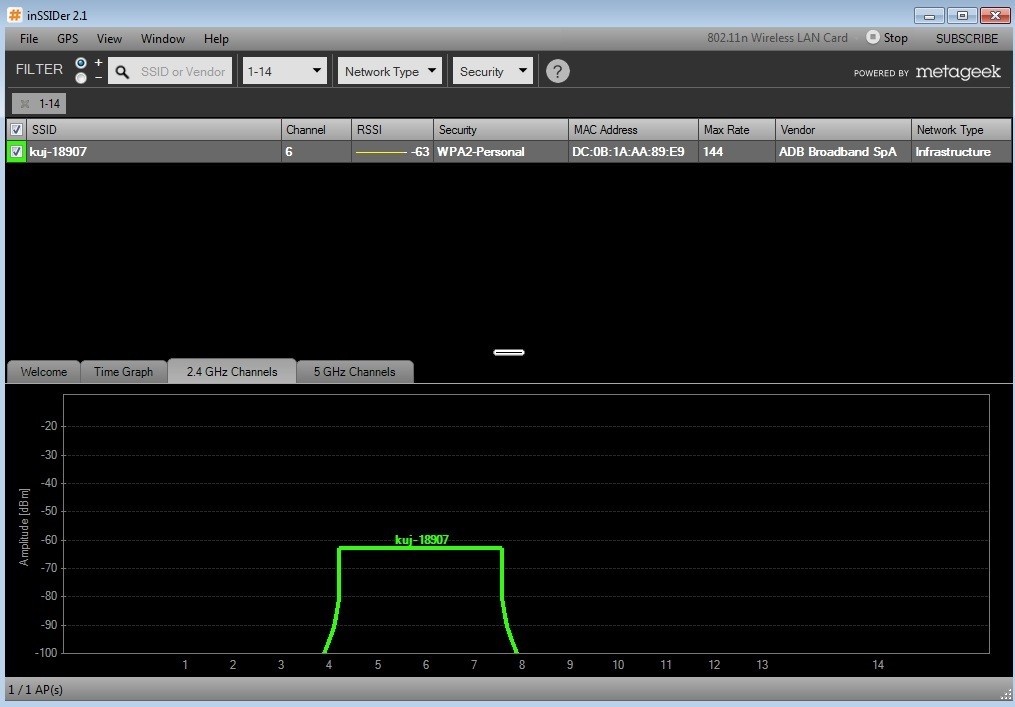The height and width of the screenshot is (707, 1015).
Task: Select the plus filter radio button
Action: [81, 63]
